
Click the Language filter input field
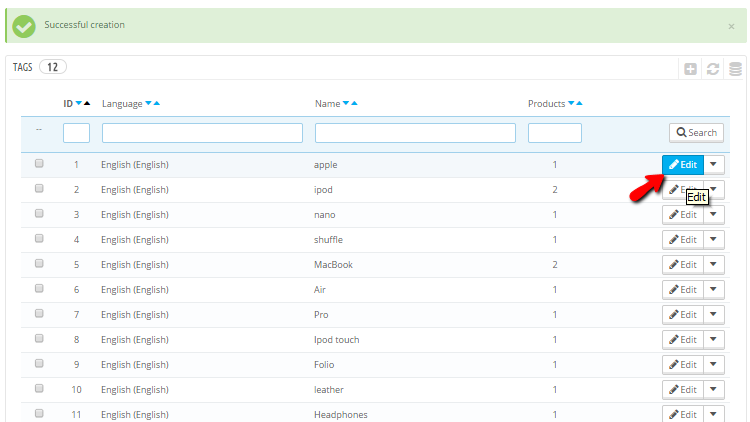pyautogui.click(x=202, y=133)
